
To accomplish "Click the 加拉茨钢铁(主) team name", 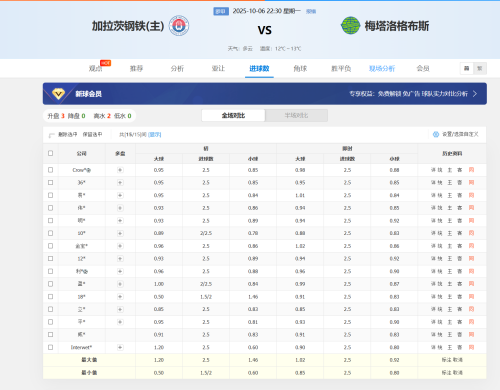I will pyautogui.click(x=128, y=26).
